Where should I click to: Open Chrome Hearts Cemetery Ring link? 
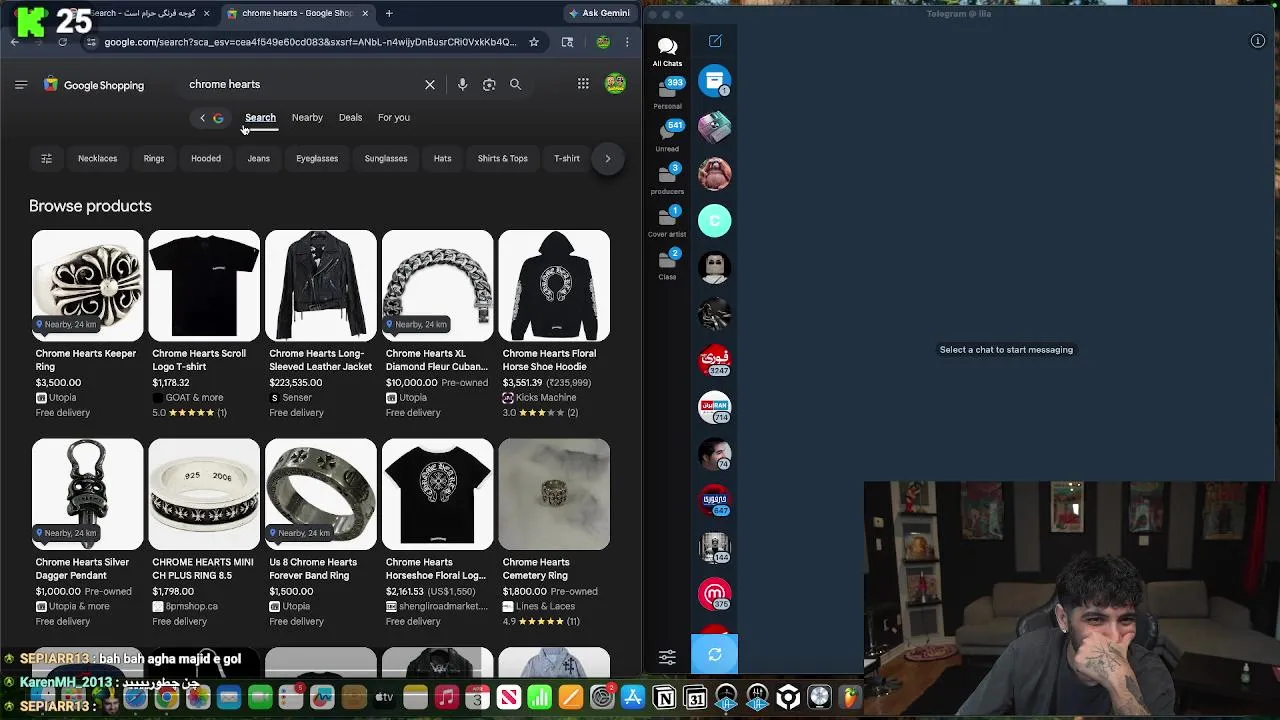click(536, 569)
